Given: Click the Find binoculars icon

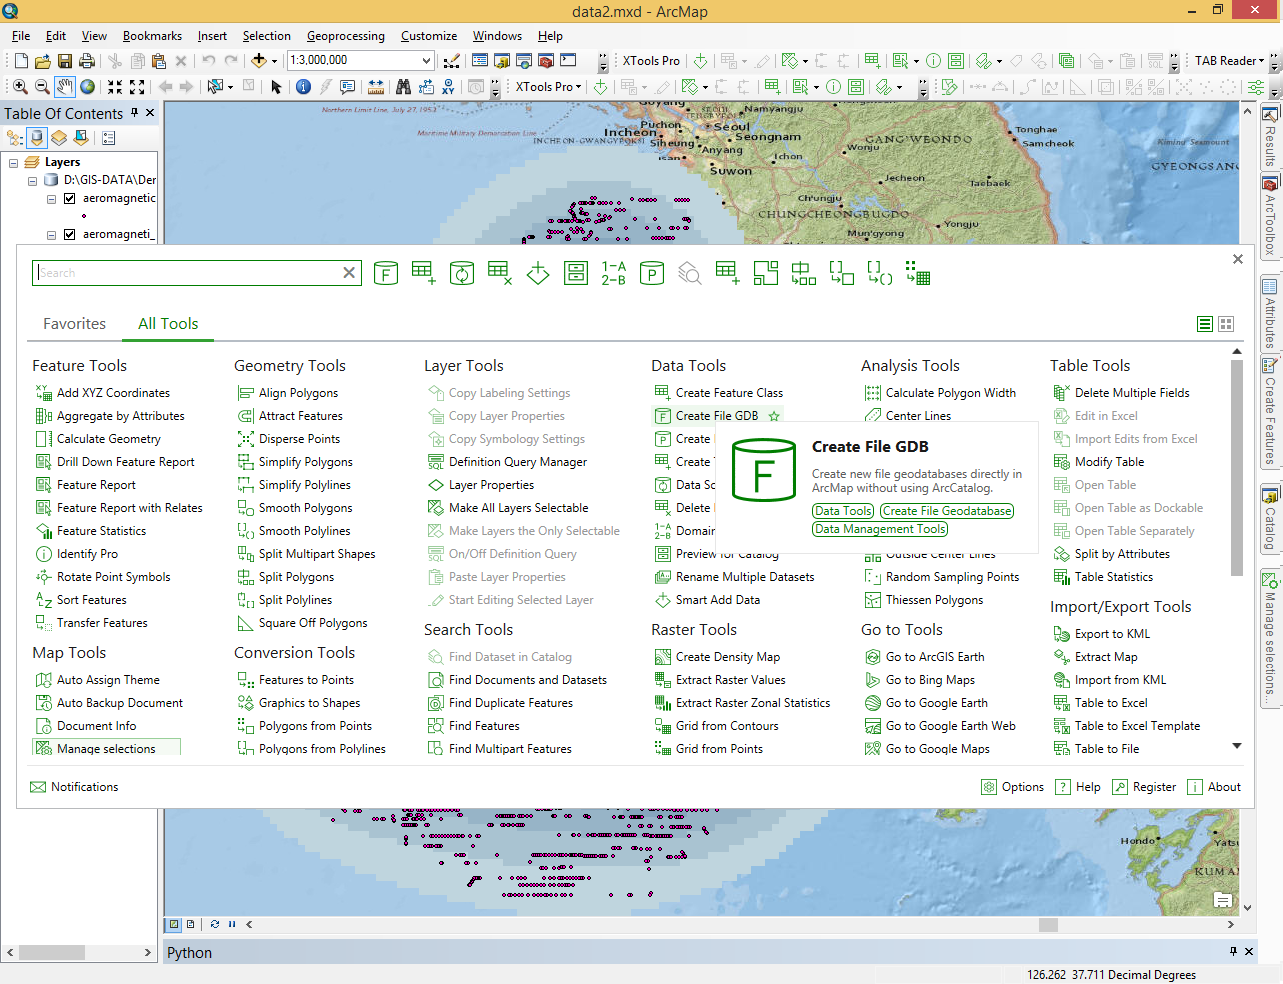Looking at the screenshot, I should point(403,87).
